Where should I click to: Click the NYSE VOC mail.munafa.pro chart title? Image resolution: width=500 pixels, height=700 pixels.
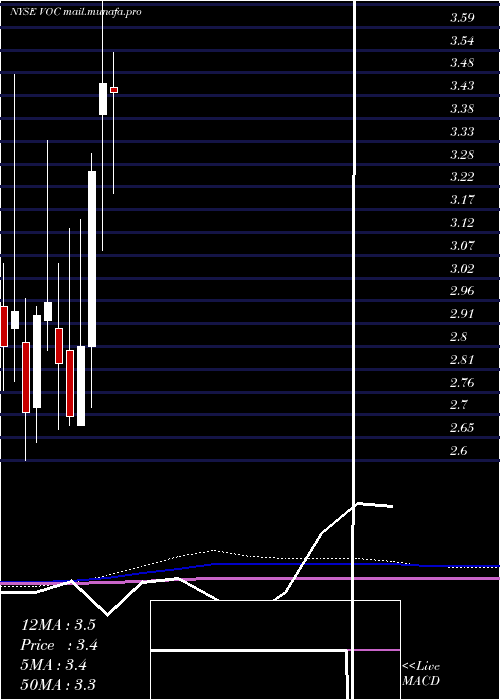tap(76, 12)
